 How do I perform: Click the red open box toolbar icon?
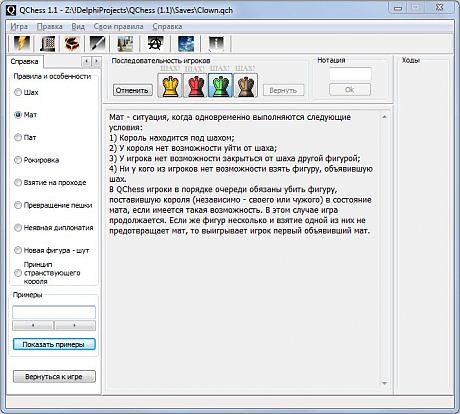coord(73,44)
